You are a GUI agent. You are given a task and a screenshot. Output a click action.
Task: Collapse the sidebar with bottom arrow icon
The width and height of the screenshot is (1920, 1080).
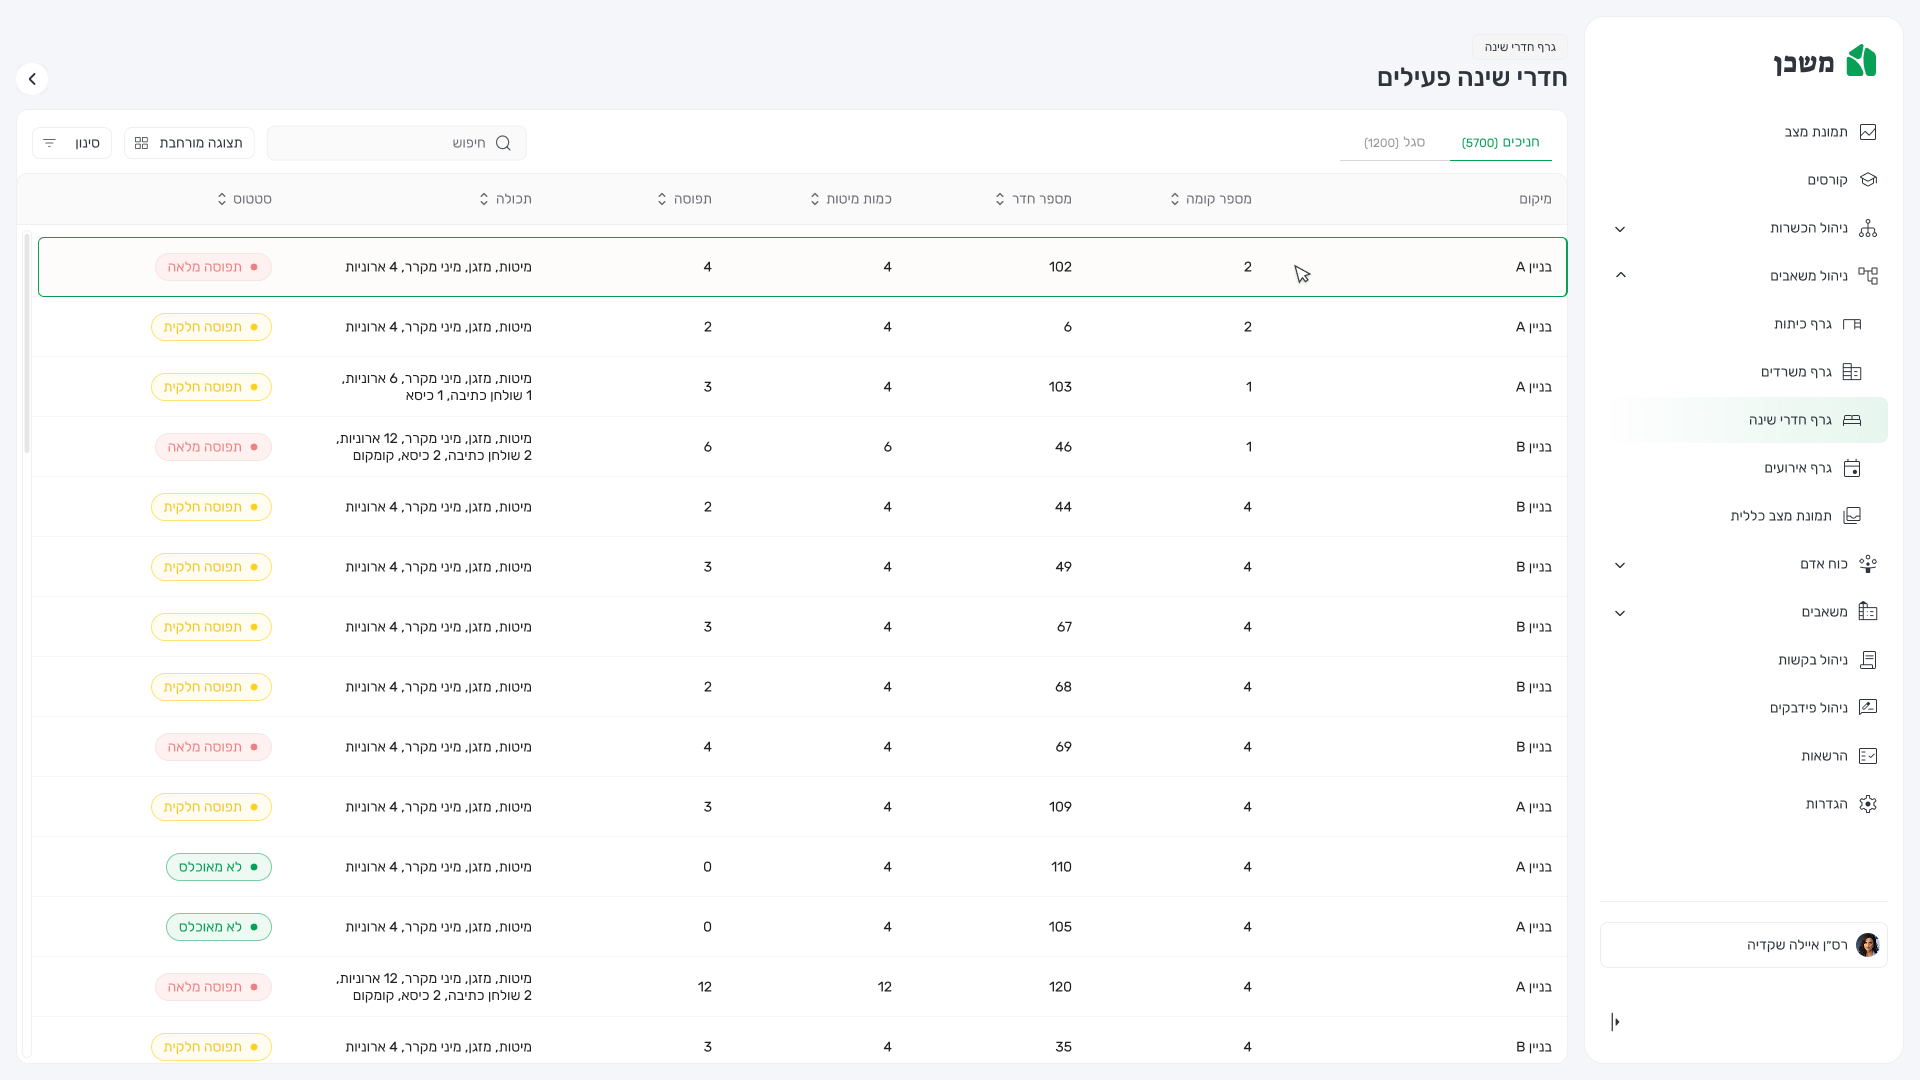tap(1615, 1022)
